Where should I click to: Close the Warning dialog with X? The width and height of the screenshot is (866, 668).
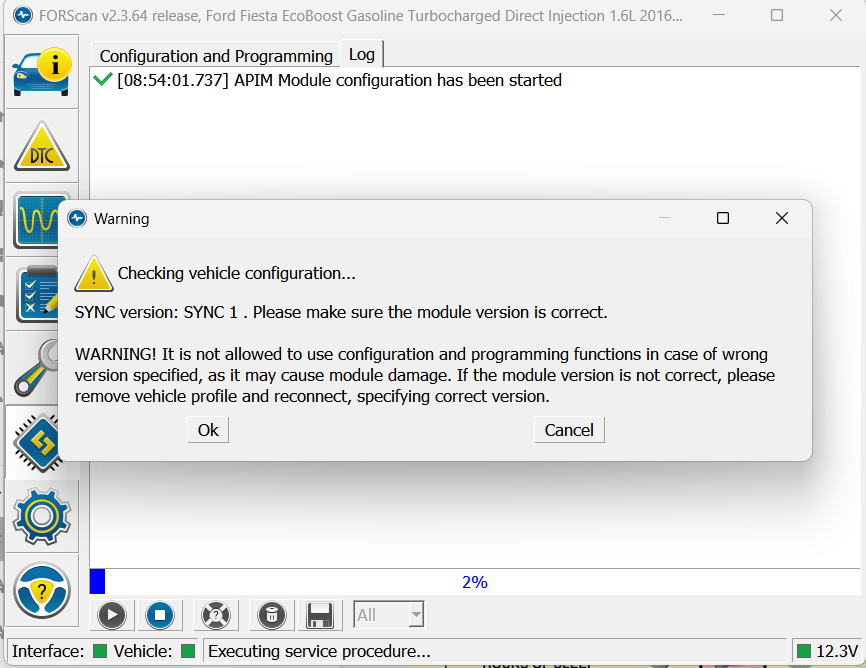click(x=781, y=218)
